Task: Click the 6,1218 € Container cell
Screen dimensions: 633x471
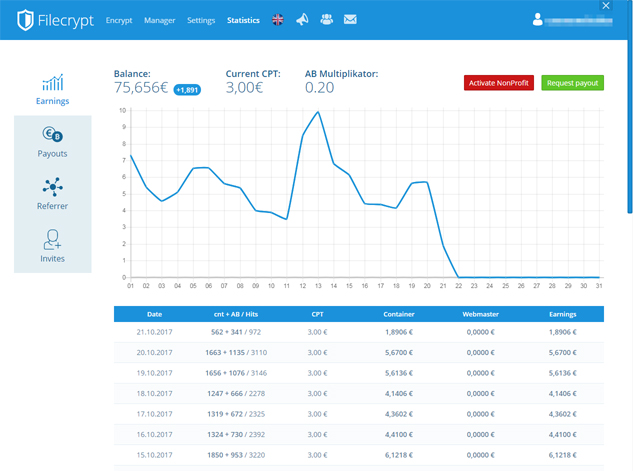Action: 399,455
